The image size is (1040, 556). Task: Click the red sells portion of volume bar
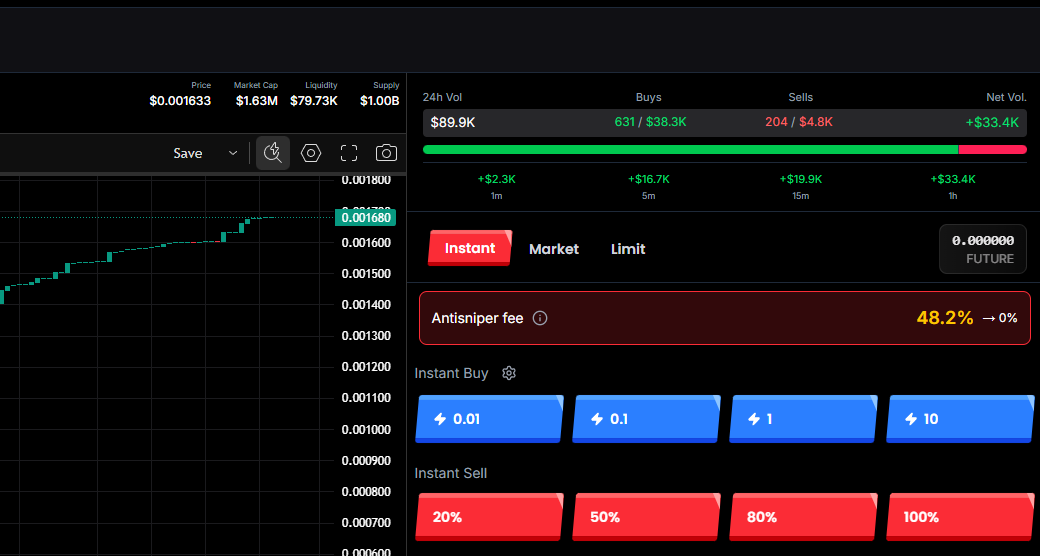tap(992, 150)
